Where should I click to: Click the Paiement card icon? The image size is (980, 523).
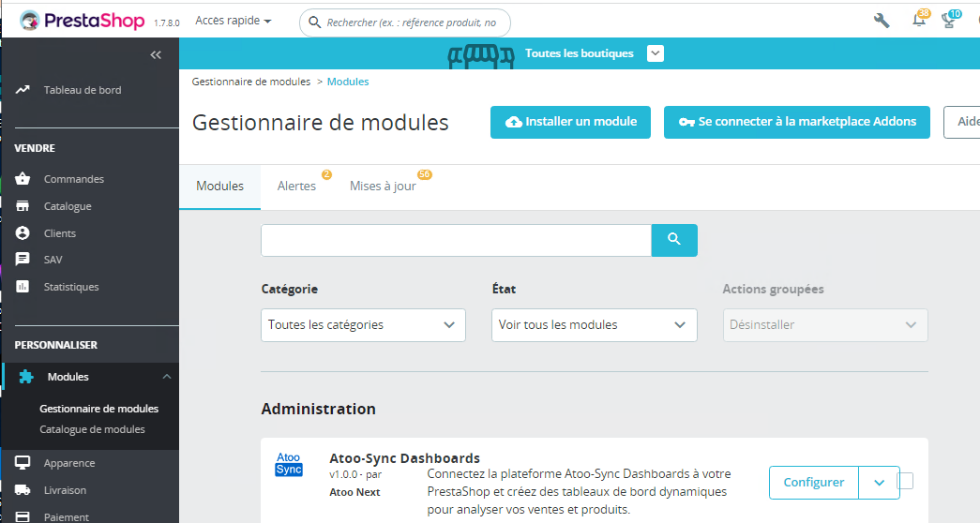coord(22,517)
